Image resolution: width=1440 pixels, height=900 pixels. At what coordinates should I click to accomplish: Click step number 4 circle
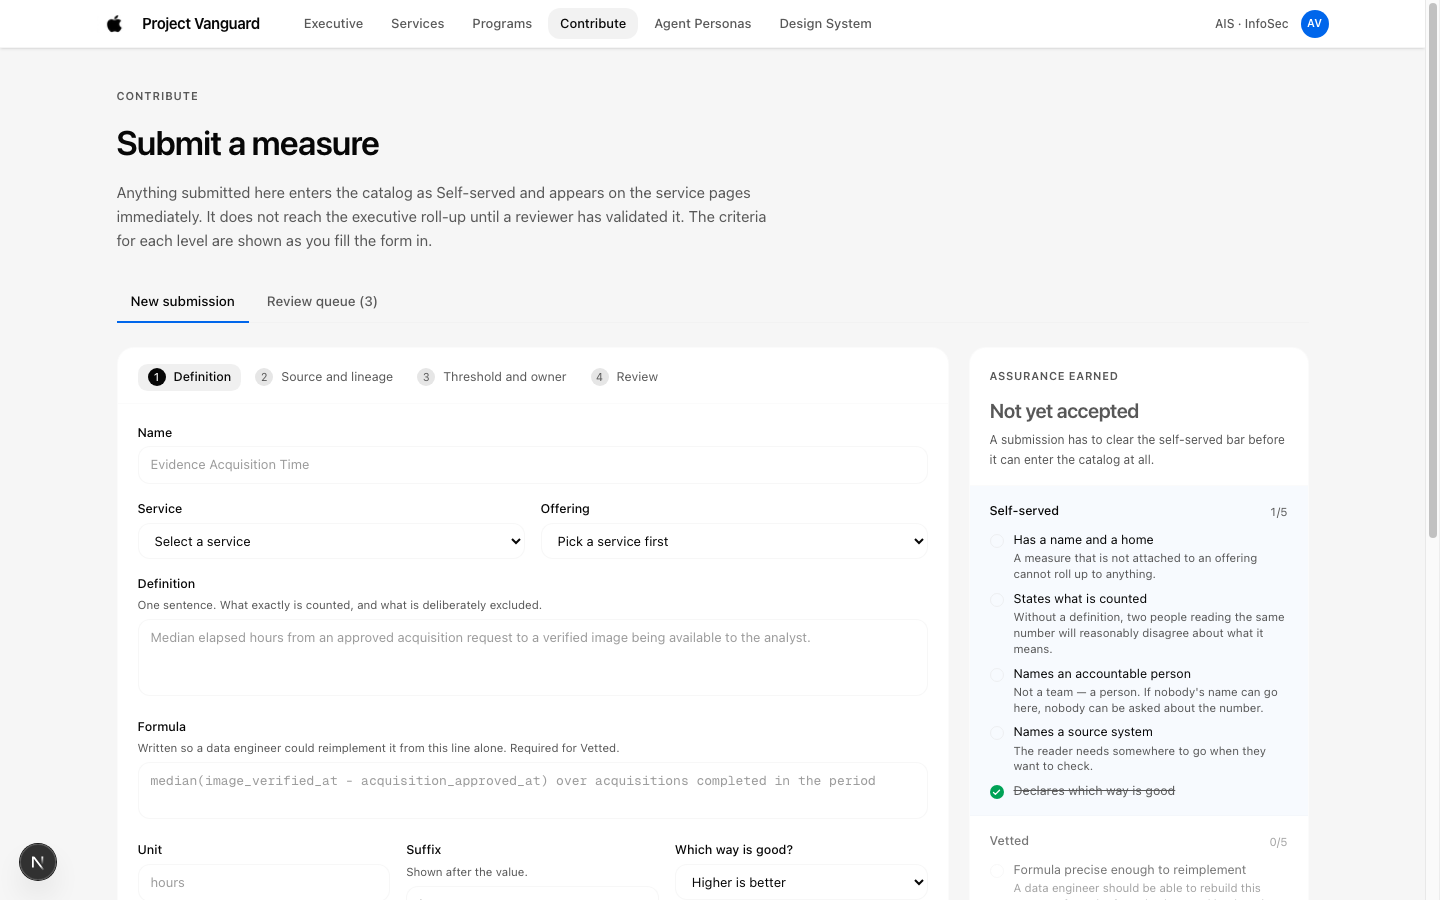pyautogui.click(x=600, y=377)
